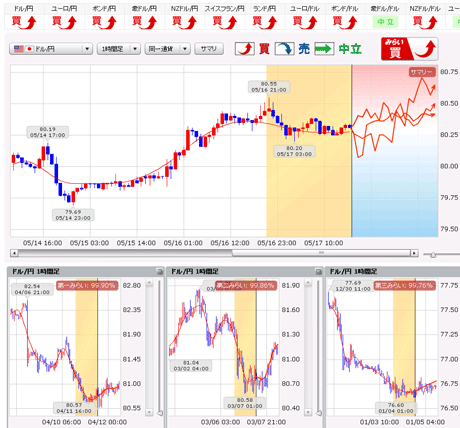Click the second panel's scroll up arrow
Screen dimensions: 460x428
click(x=308, y=283)
